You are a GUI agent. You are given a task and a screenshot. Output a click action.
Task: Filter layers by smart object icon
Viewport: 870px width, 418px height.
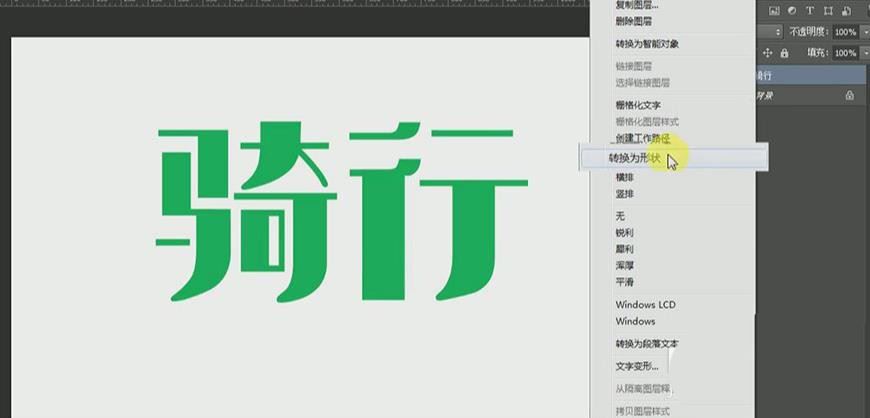click(x=846, y=11)
